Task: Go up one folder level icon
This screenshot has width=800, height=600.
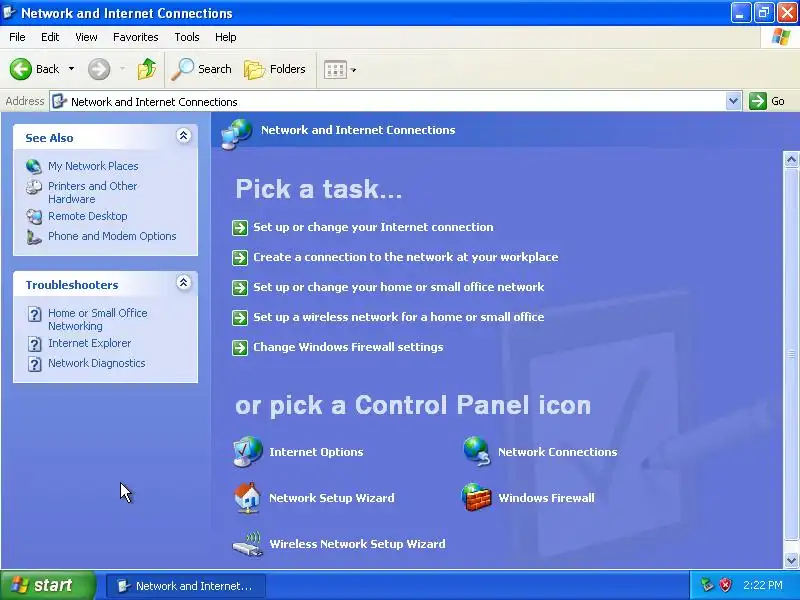Action: click(x=147, y=69)
